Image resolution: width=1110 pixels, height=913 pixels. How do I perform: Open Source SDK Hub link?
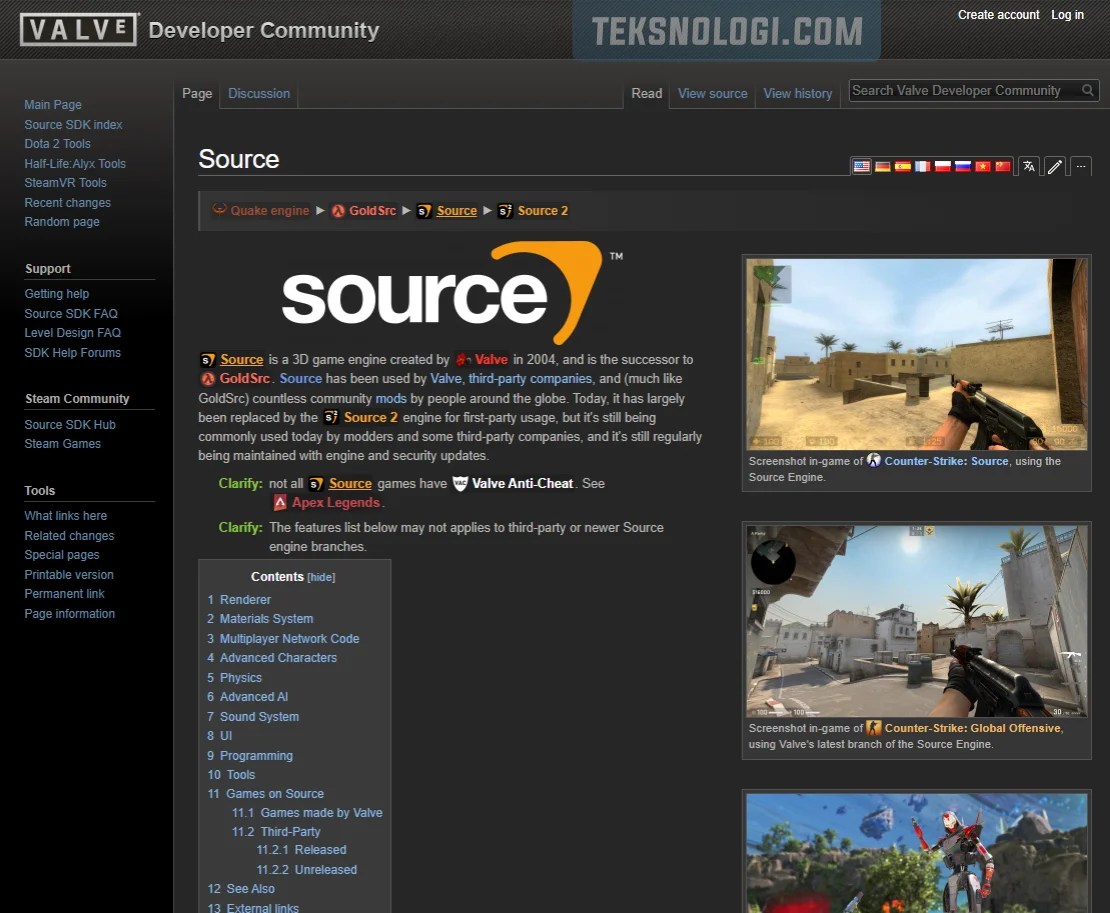point(69,425)
